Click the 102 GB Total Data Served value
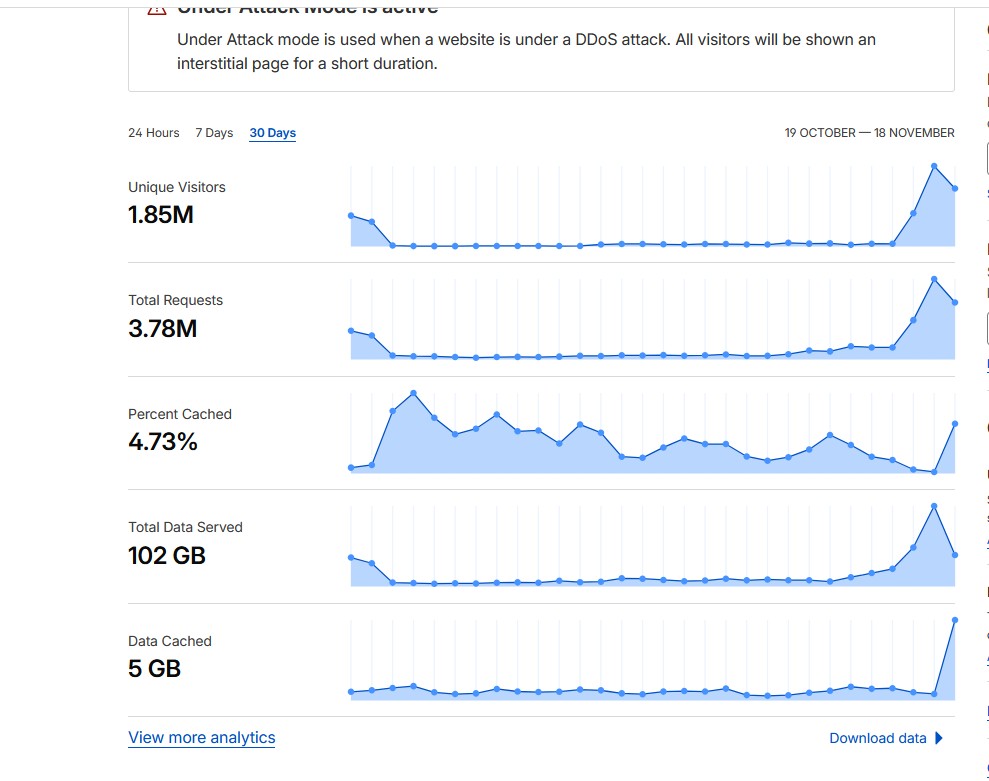Image resolution: width=989 pixels, height=781 pixels. pos(167,555)
